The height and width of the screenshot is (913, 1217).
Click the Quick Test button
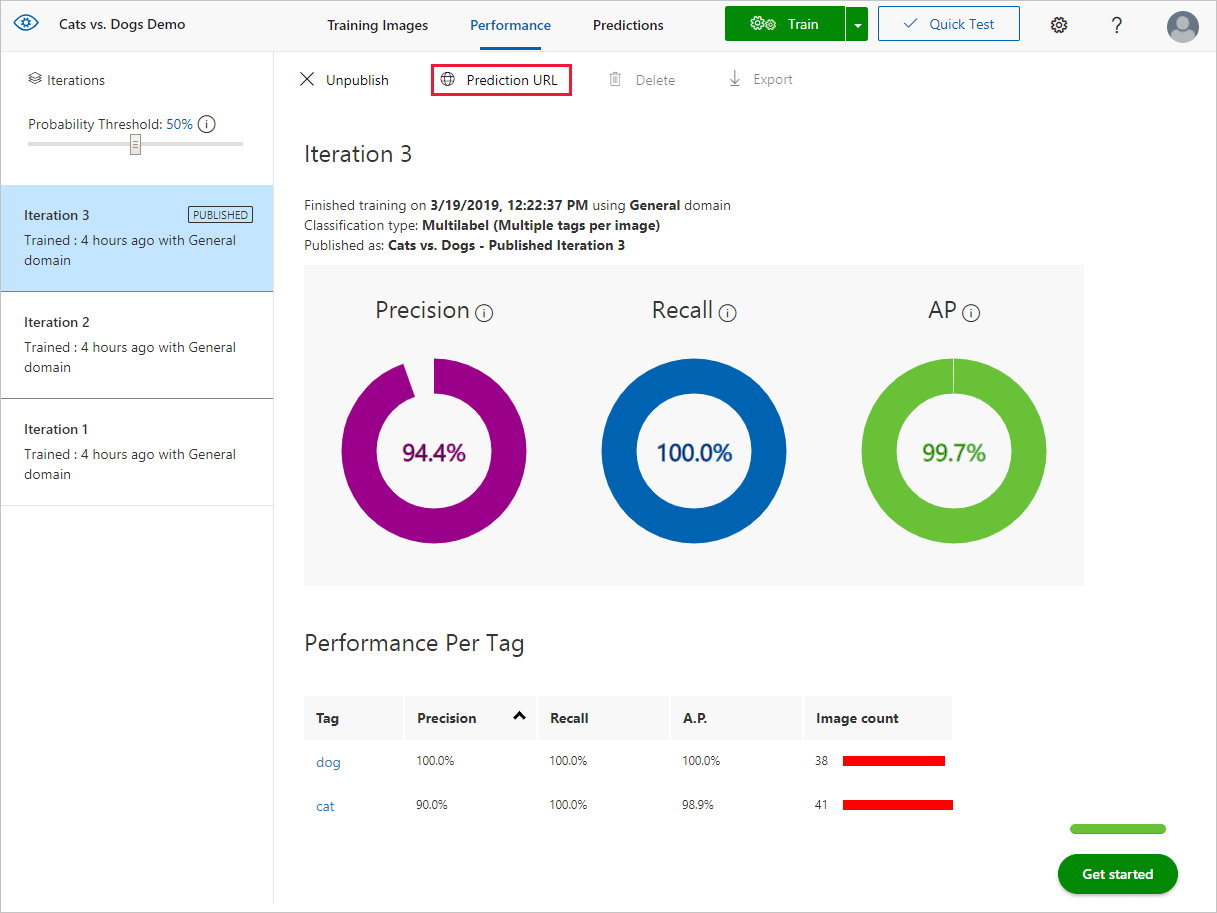click(x=948, y=23)
